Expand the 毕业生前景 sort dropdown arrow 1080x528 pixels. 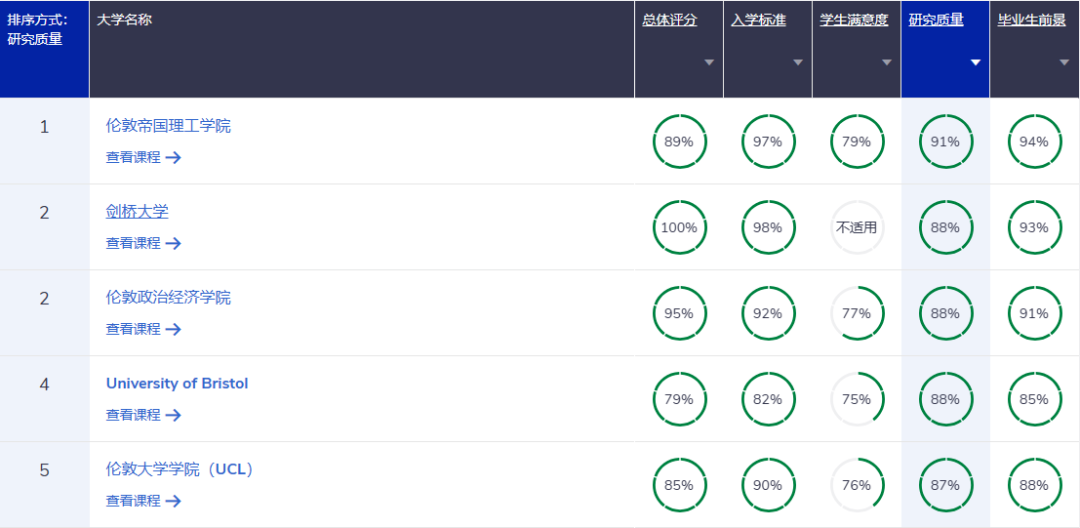click(1064, 62)
